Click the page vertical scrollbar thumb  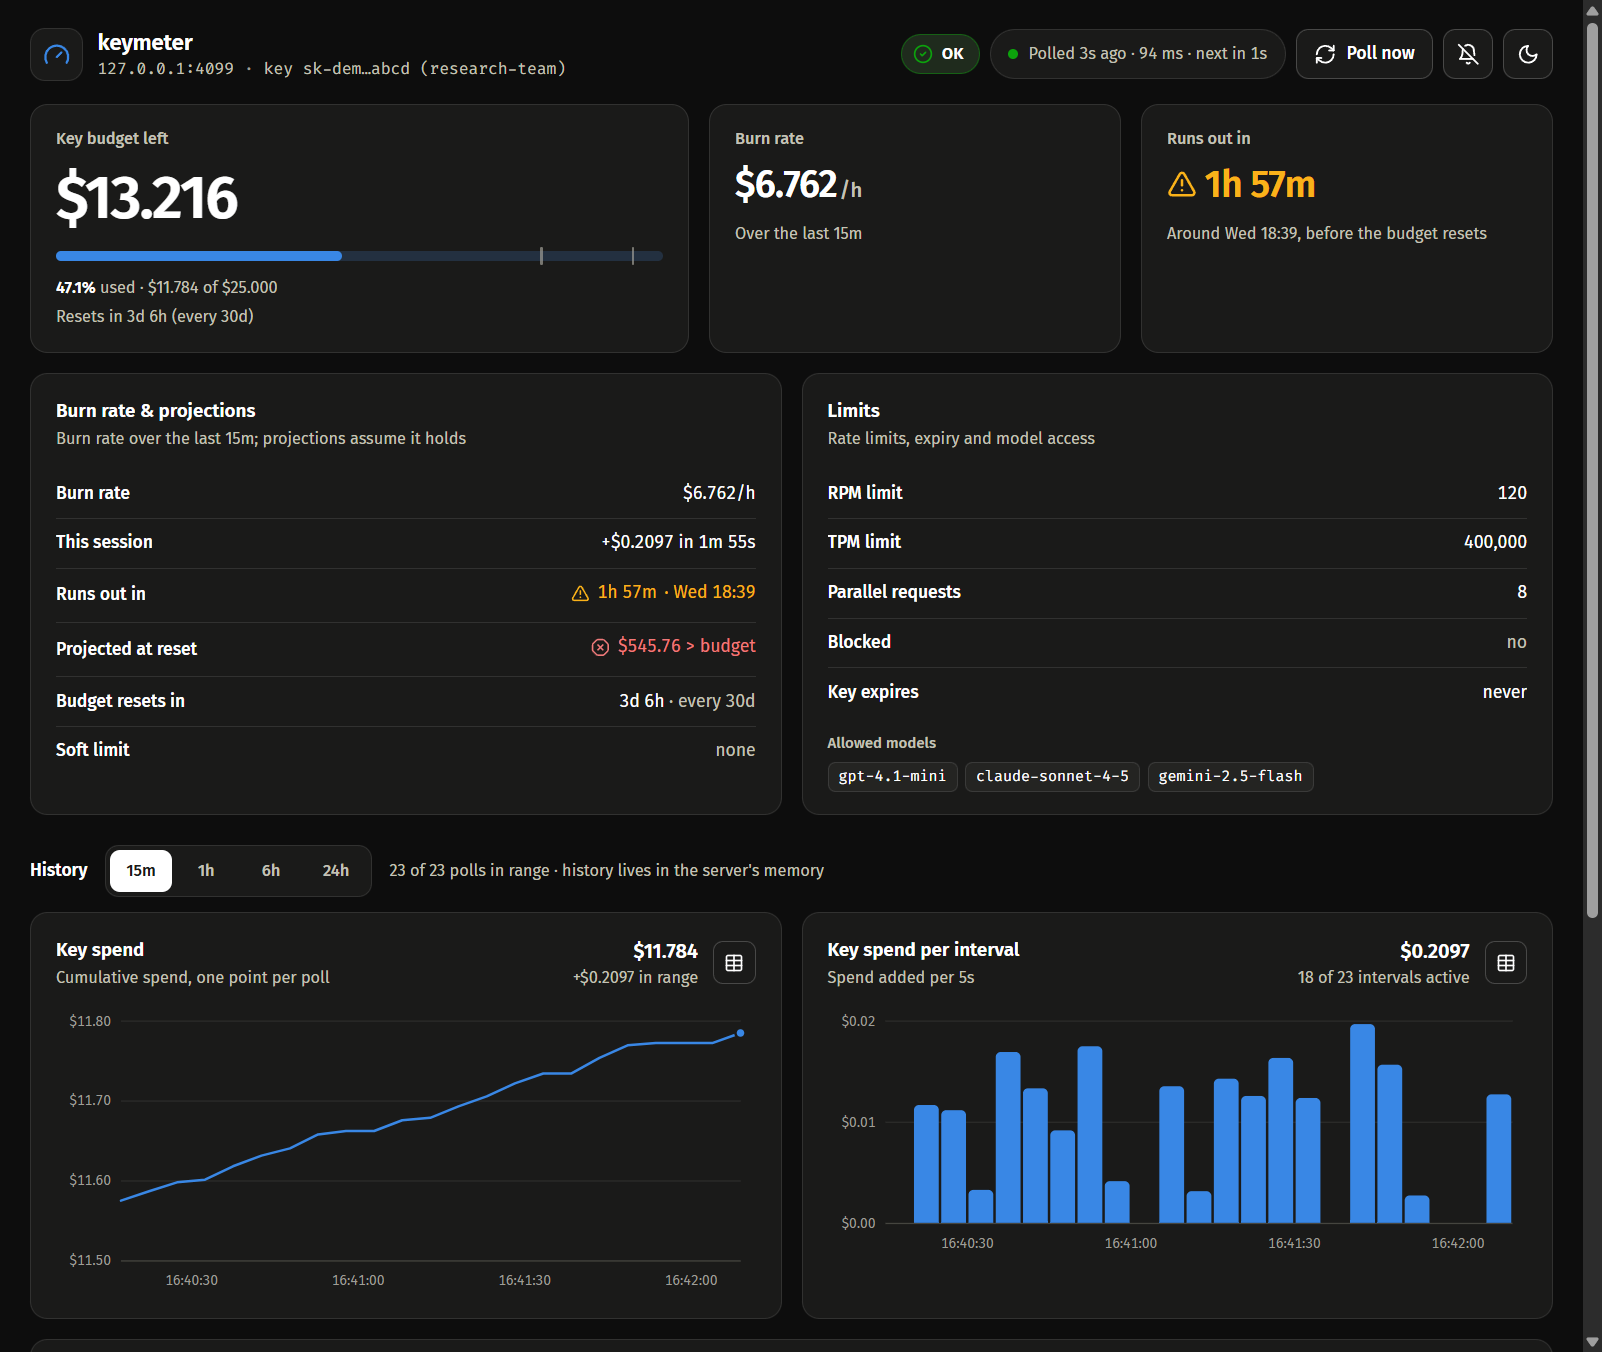1592,468
